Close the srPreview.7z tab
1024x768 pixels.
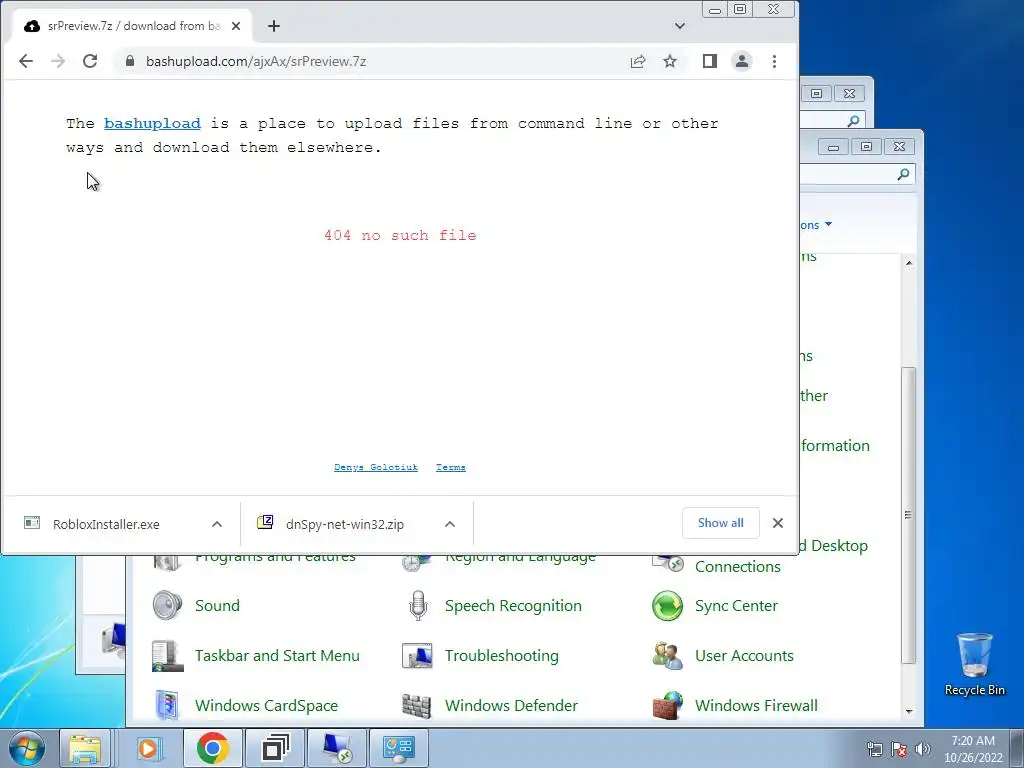click(236, 26)
